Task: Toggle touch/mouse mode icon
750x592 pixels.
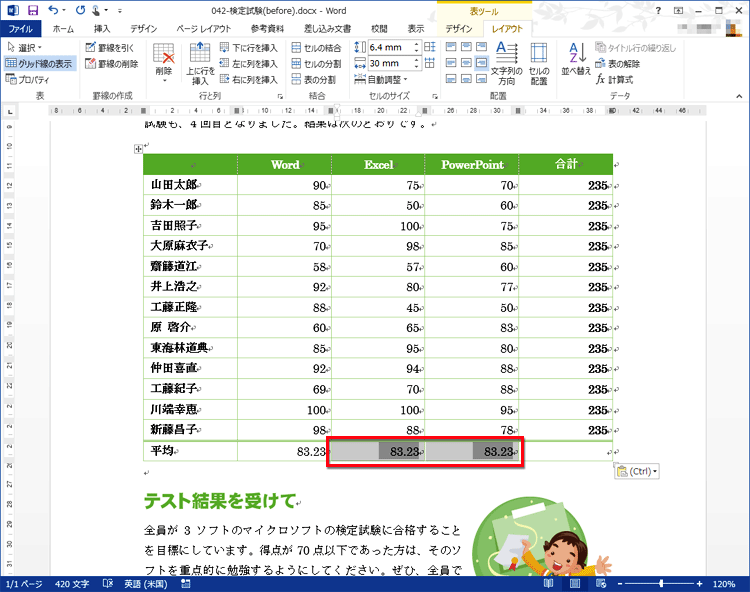Action: [x=96, y=10]
